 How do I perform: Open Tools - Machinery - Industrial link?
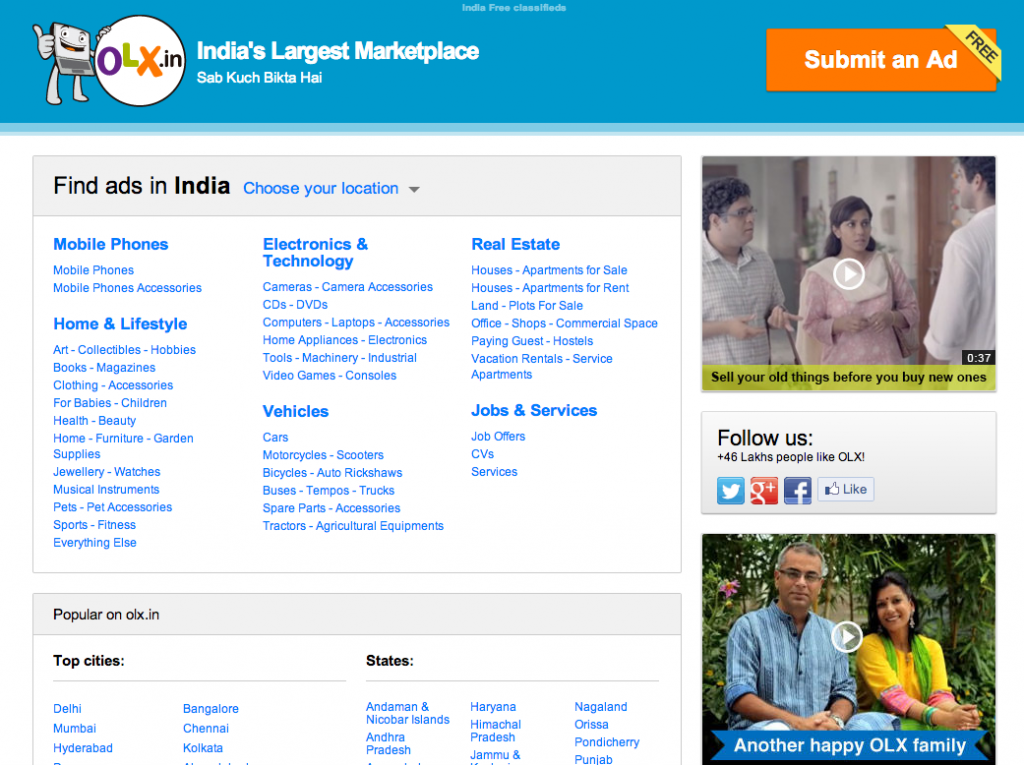(340, 358)
